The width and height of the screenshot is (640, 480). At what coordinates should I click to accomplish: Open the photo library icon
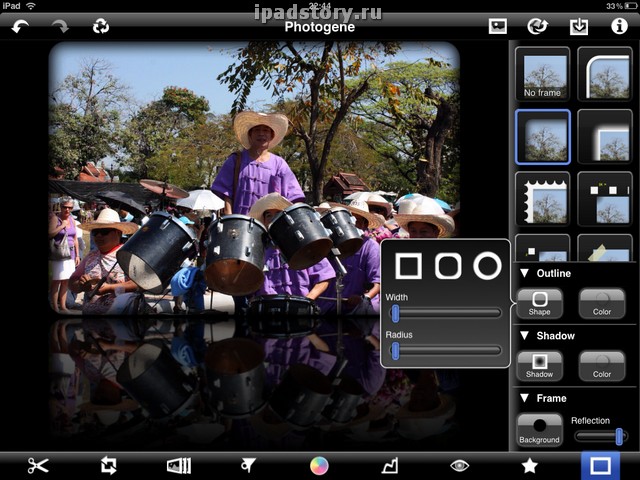(x=498, y=27)
